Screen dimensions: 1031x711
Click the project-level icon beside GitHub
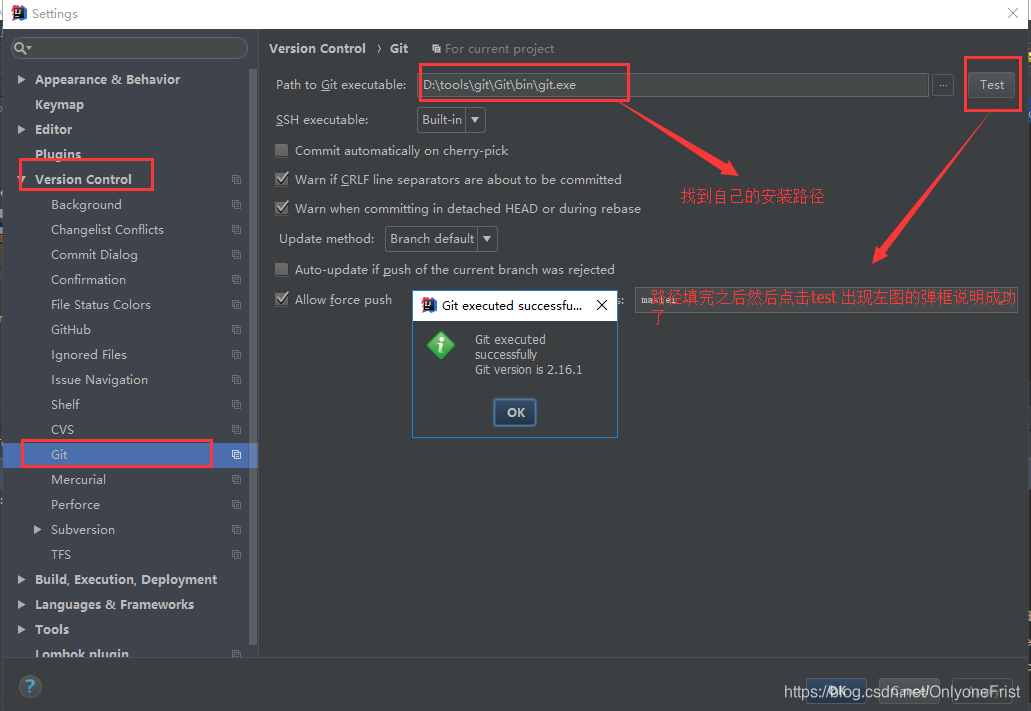[237, 330]
